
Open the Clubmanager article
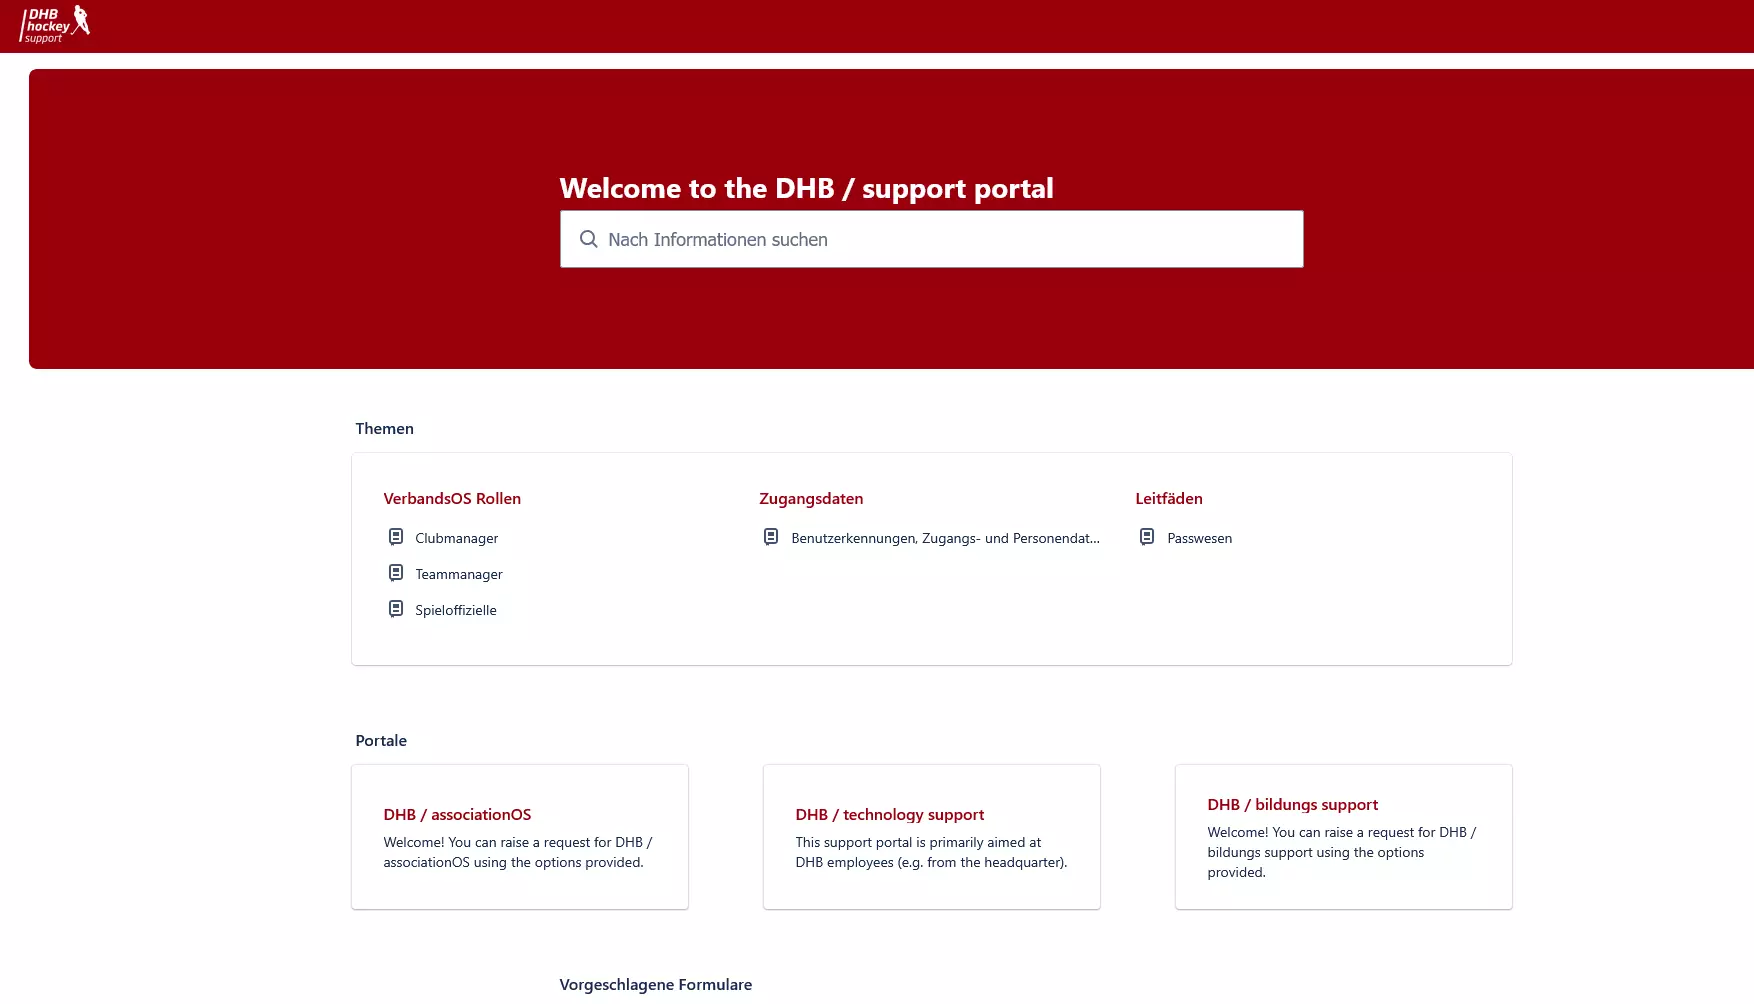point(457,538)
